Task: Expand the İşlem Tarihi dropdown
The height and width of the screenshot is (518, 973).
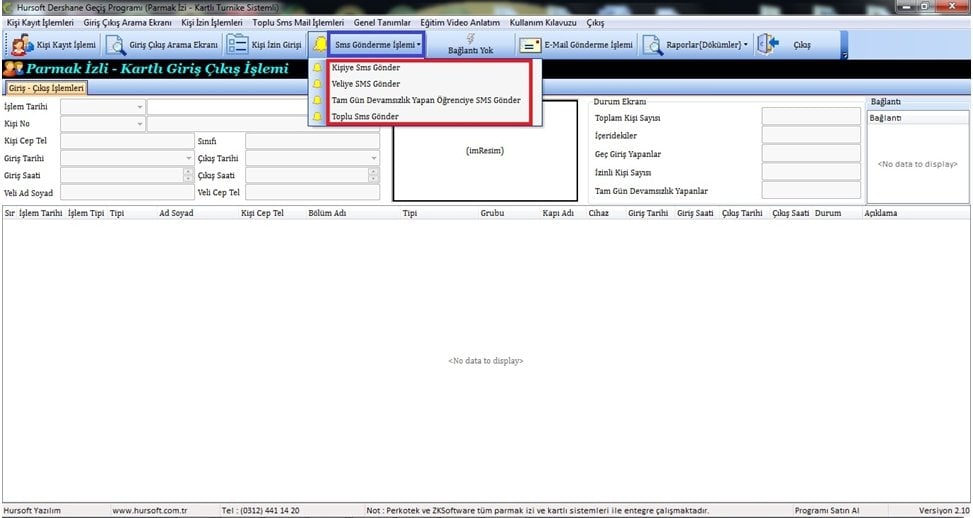Action: pyautogui.click(x=139, y=107)
